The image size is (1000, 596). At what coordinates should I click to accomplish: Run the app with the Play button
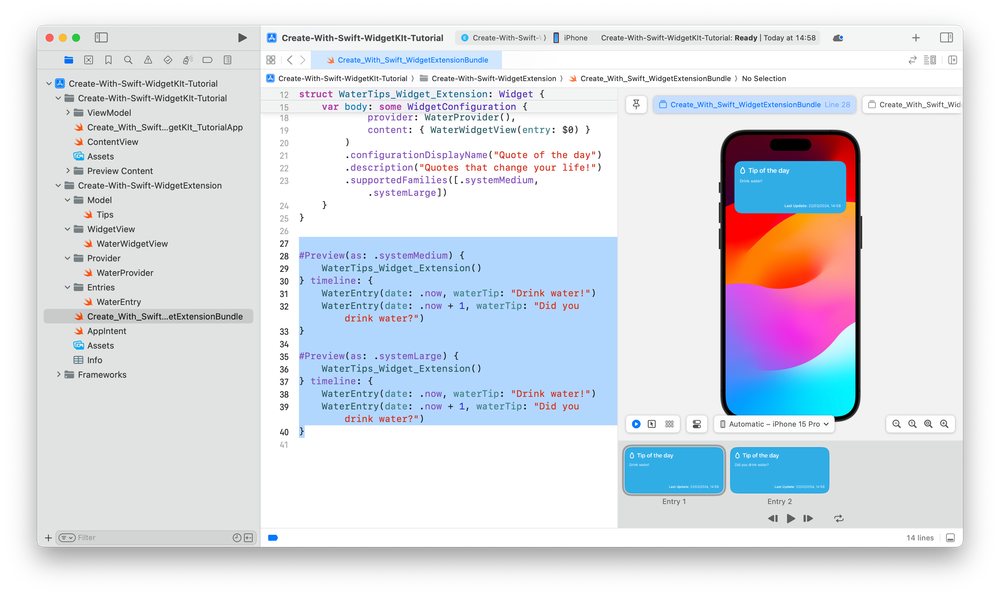point(241,37)
